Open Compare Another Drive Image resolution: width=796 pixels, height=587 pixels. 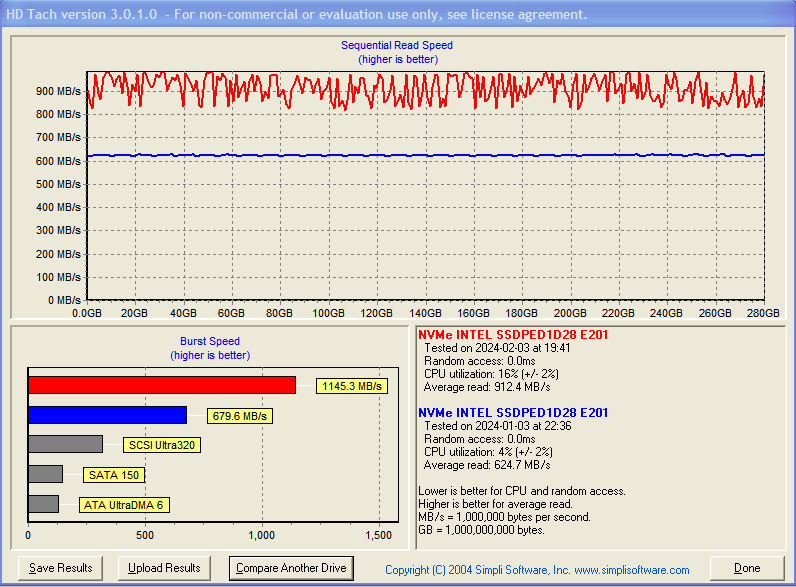click(x=291, y=568)
